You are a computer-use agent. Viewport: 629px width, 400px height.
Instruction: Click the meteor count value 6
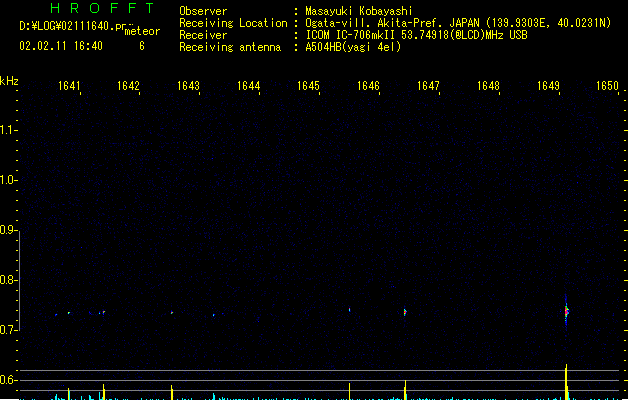[142, 46]
